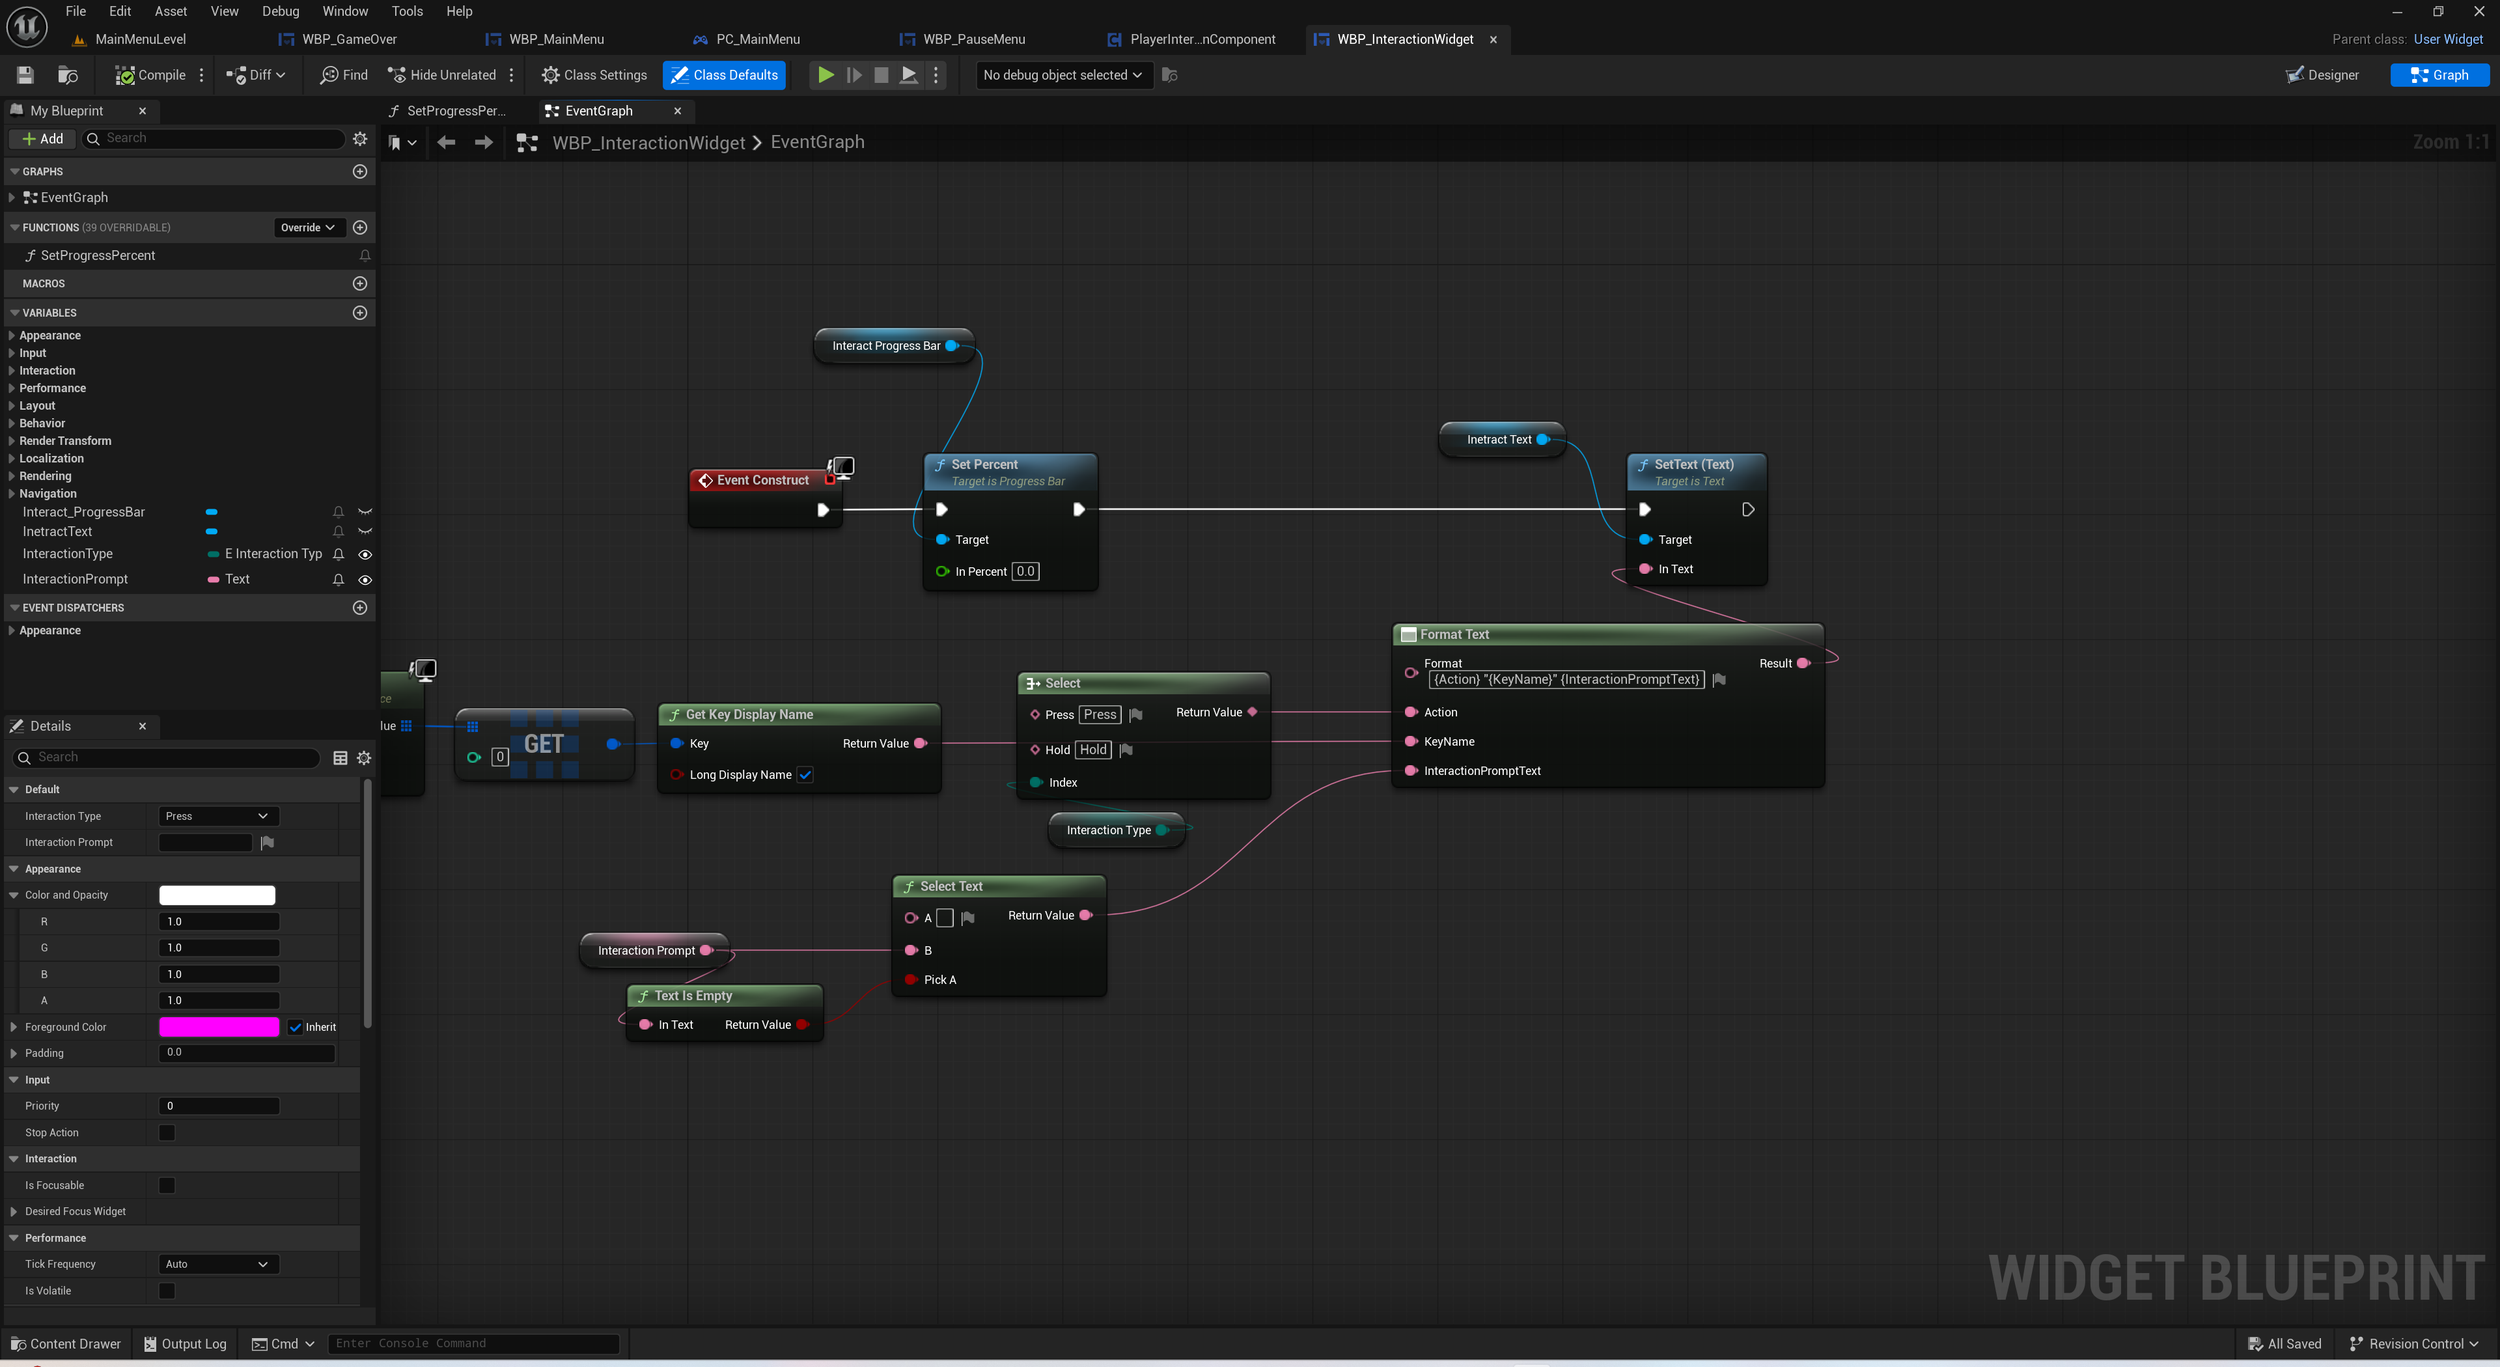Open debug object selection dropdown
This screenshot has height=1367, width=2500.
click(1063, 75)
